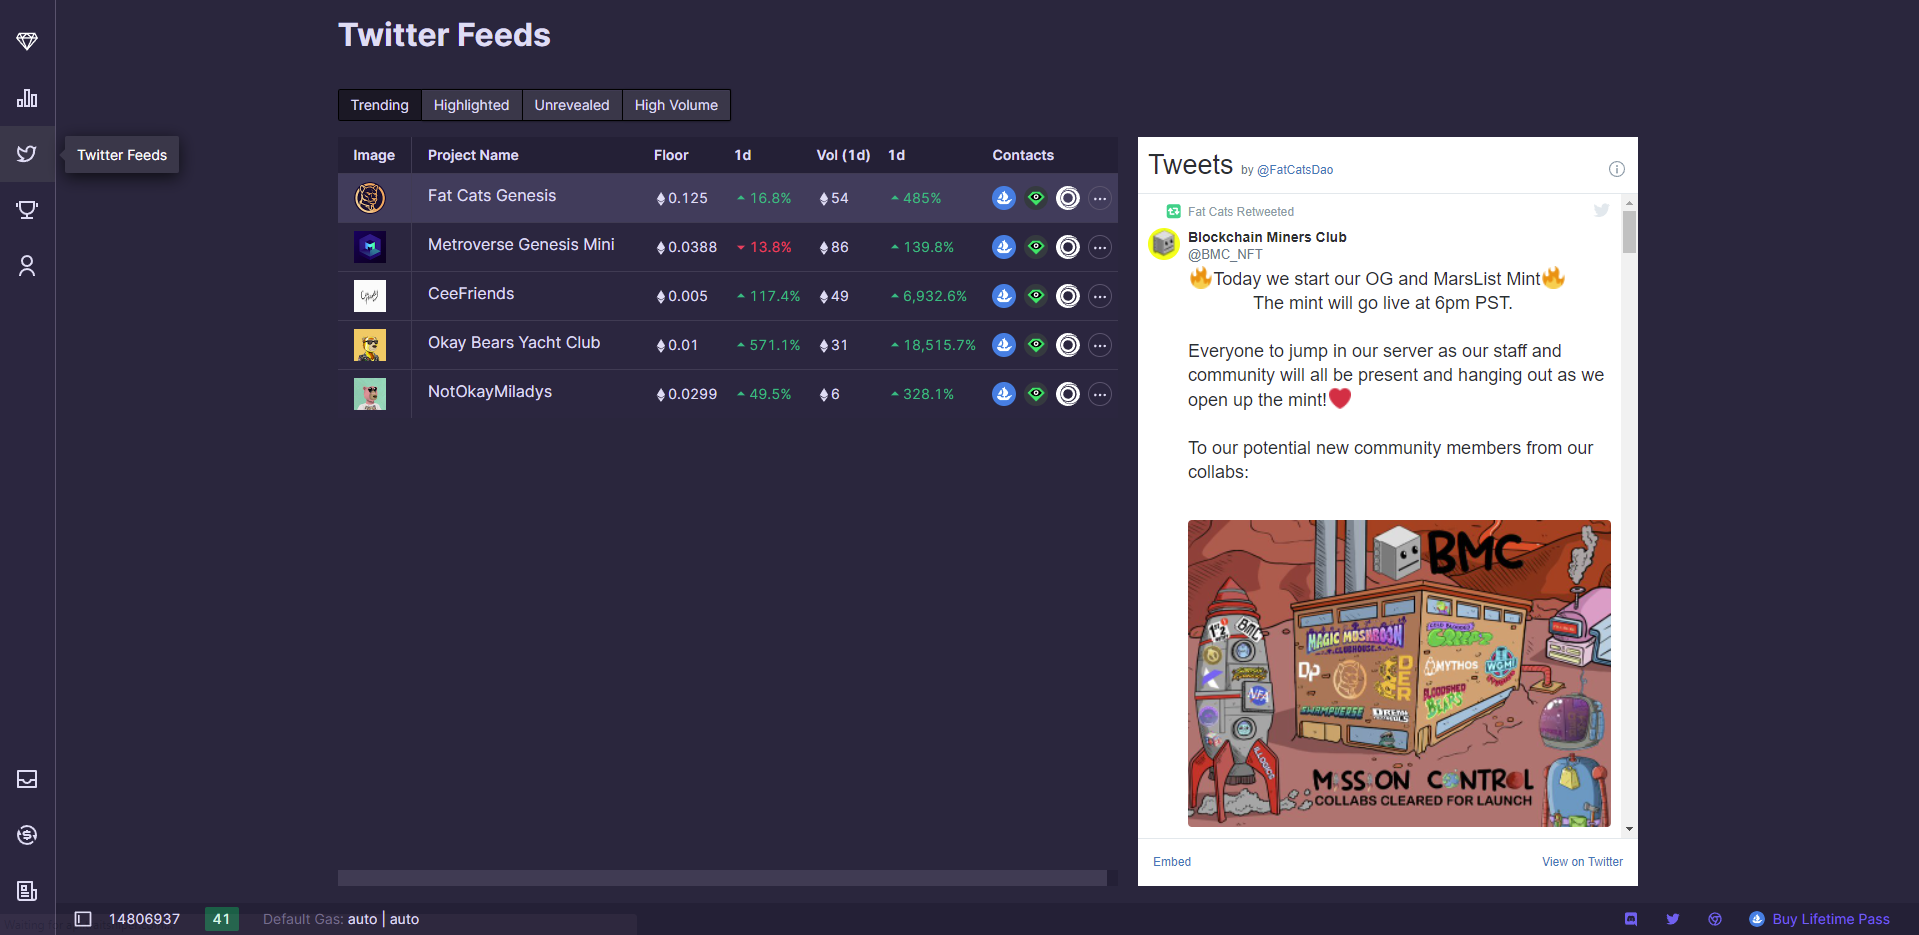Click green eye gem icon for Okay Bears Yacht Club
This screenshot has height=935, width=1919.
click(1036, 345)
